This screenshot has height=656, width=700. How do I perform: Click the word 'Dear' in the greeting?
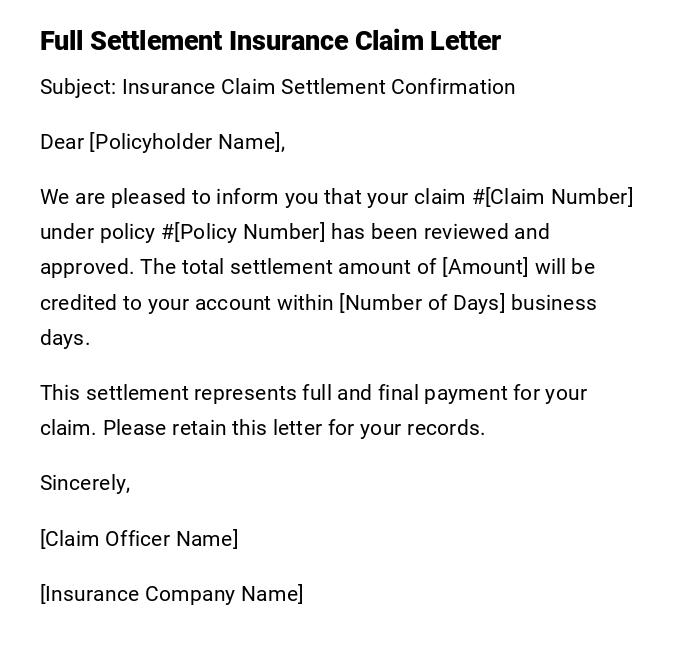pyautogui.click(x=62, y=142)
